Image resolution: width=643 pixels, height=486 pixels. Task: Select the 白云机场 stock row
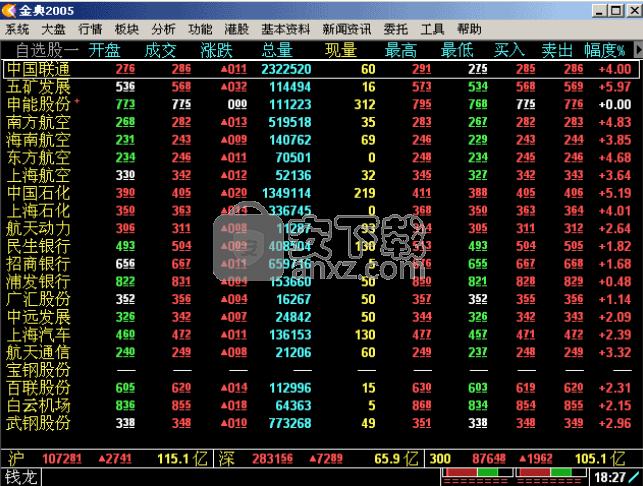321,405
